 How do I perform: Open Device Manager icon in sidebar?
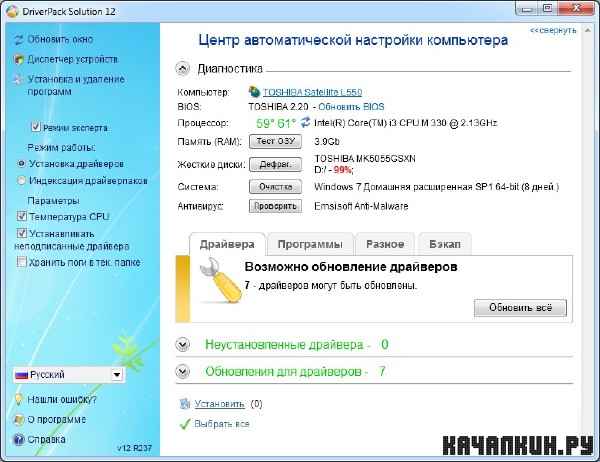coord(18,59)
